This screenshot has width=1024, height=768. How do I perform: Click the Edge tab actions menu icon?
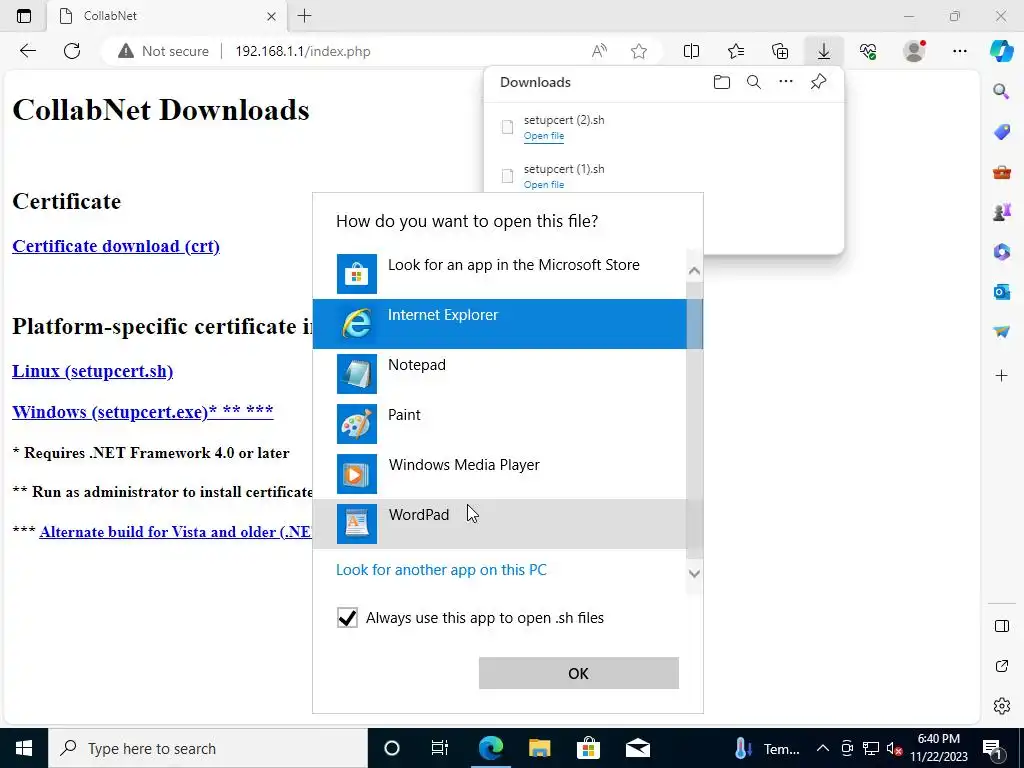click(x=24, y=16)
